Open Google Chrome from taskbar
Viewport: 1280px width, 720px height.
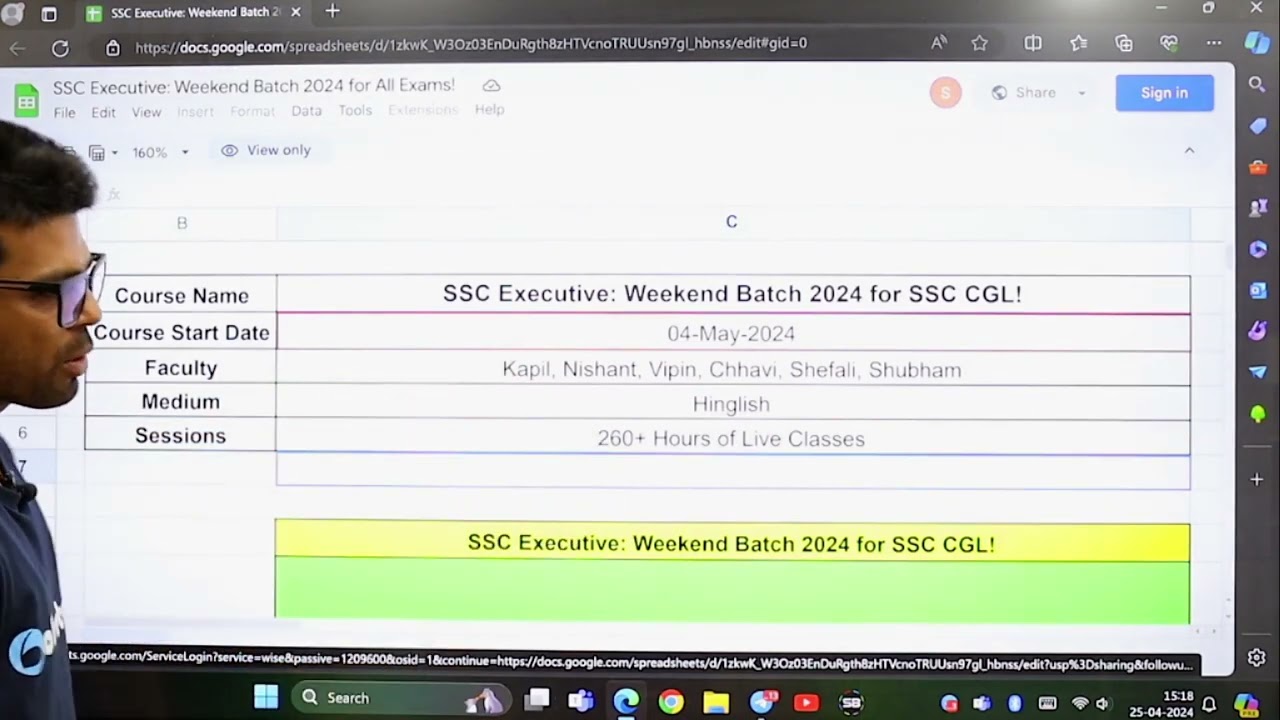pyautogui.click(x=671, y=702)
